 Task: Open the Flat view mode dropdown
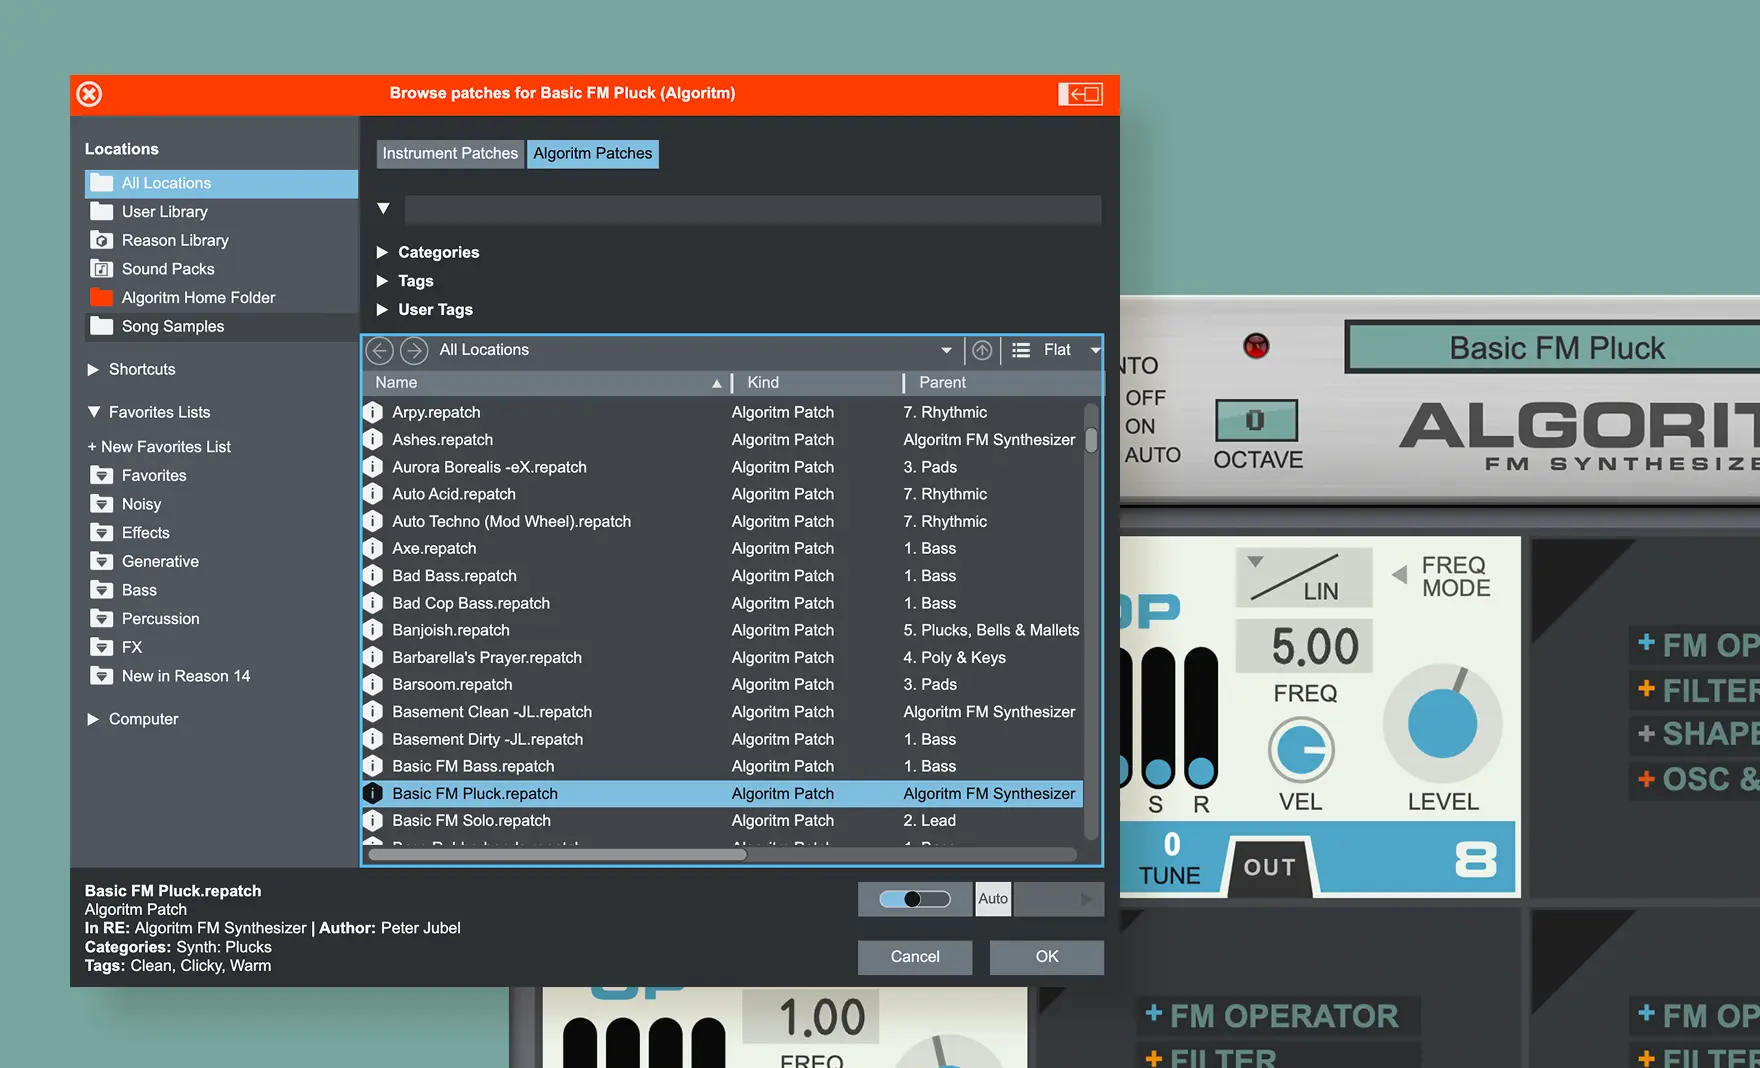point(1095,350)
